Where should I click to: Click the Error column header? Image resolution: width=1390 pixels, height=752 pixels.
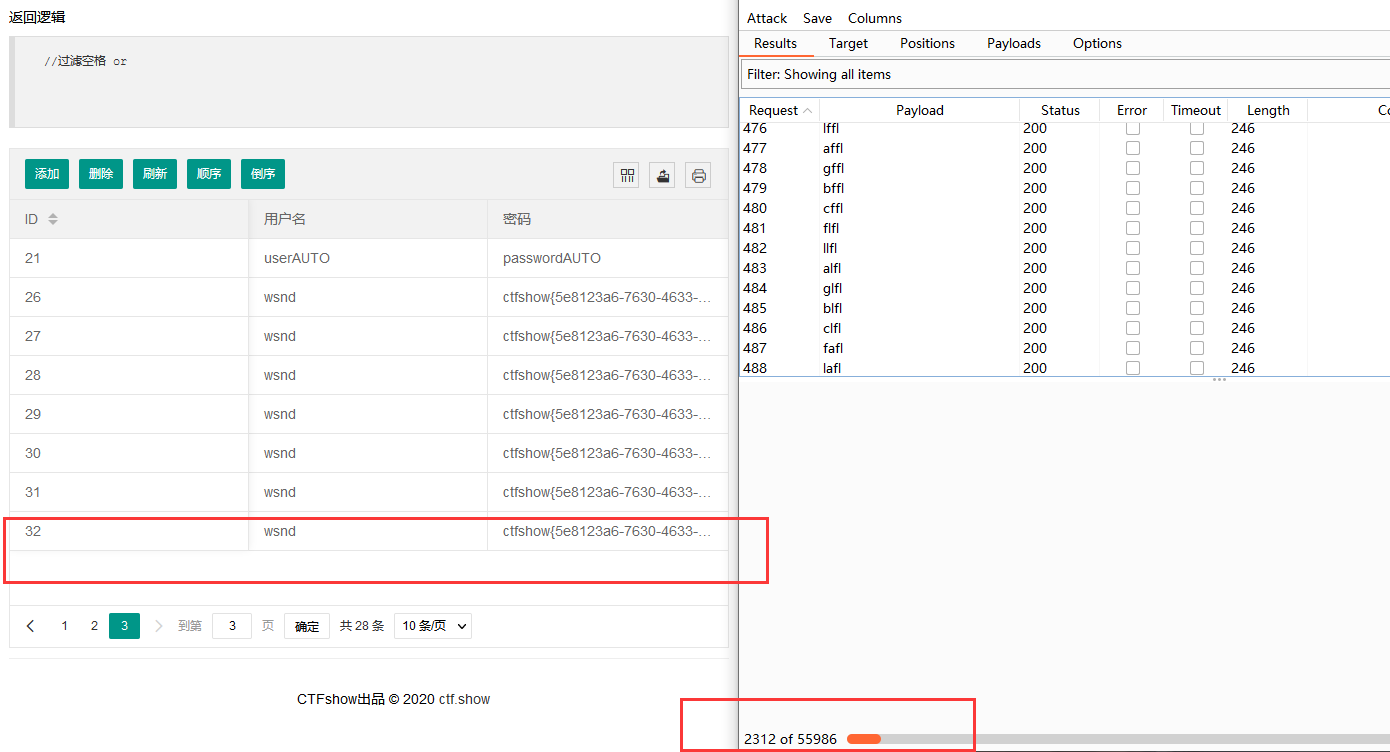click(x=1132, y=110)
